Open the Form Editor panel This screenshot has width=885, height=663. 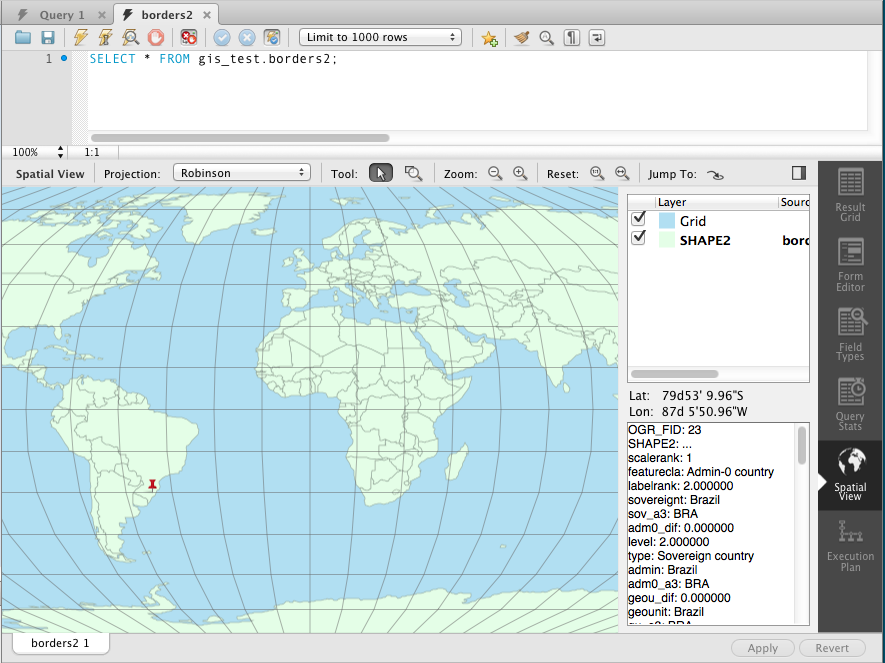tap(849, 264)
